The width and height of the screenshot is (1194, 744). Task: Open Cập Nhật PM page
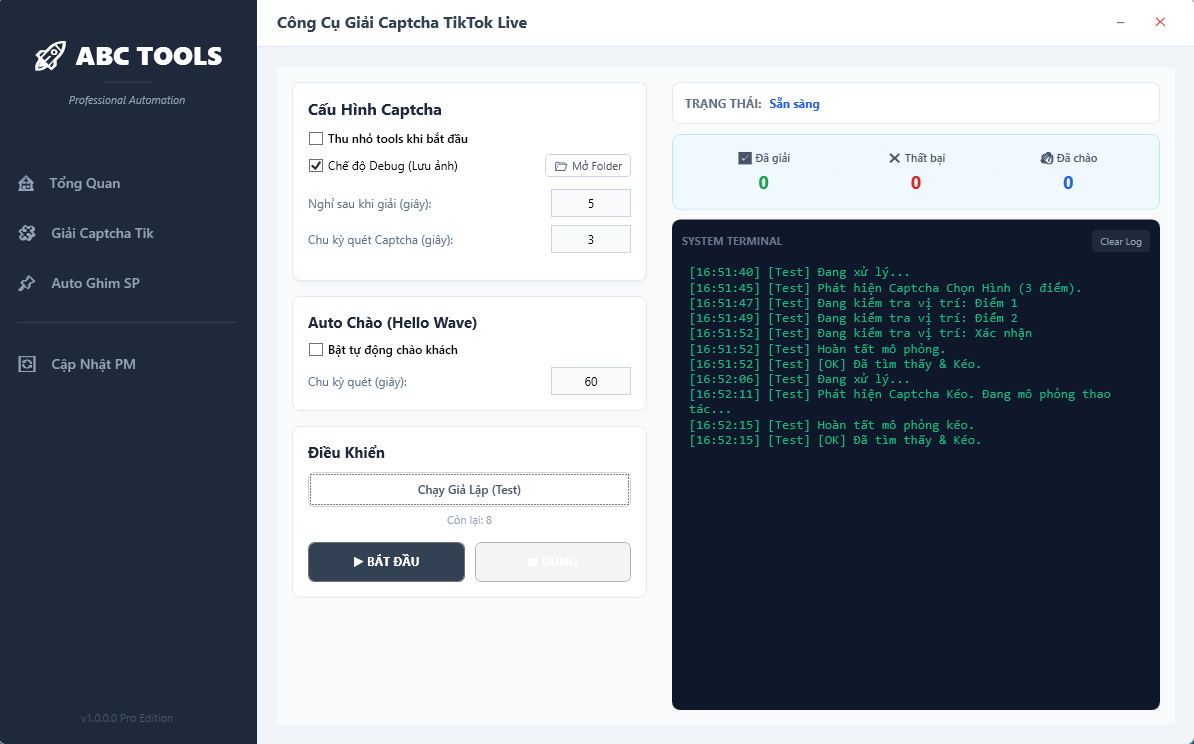(x=93, y=364)
